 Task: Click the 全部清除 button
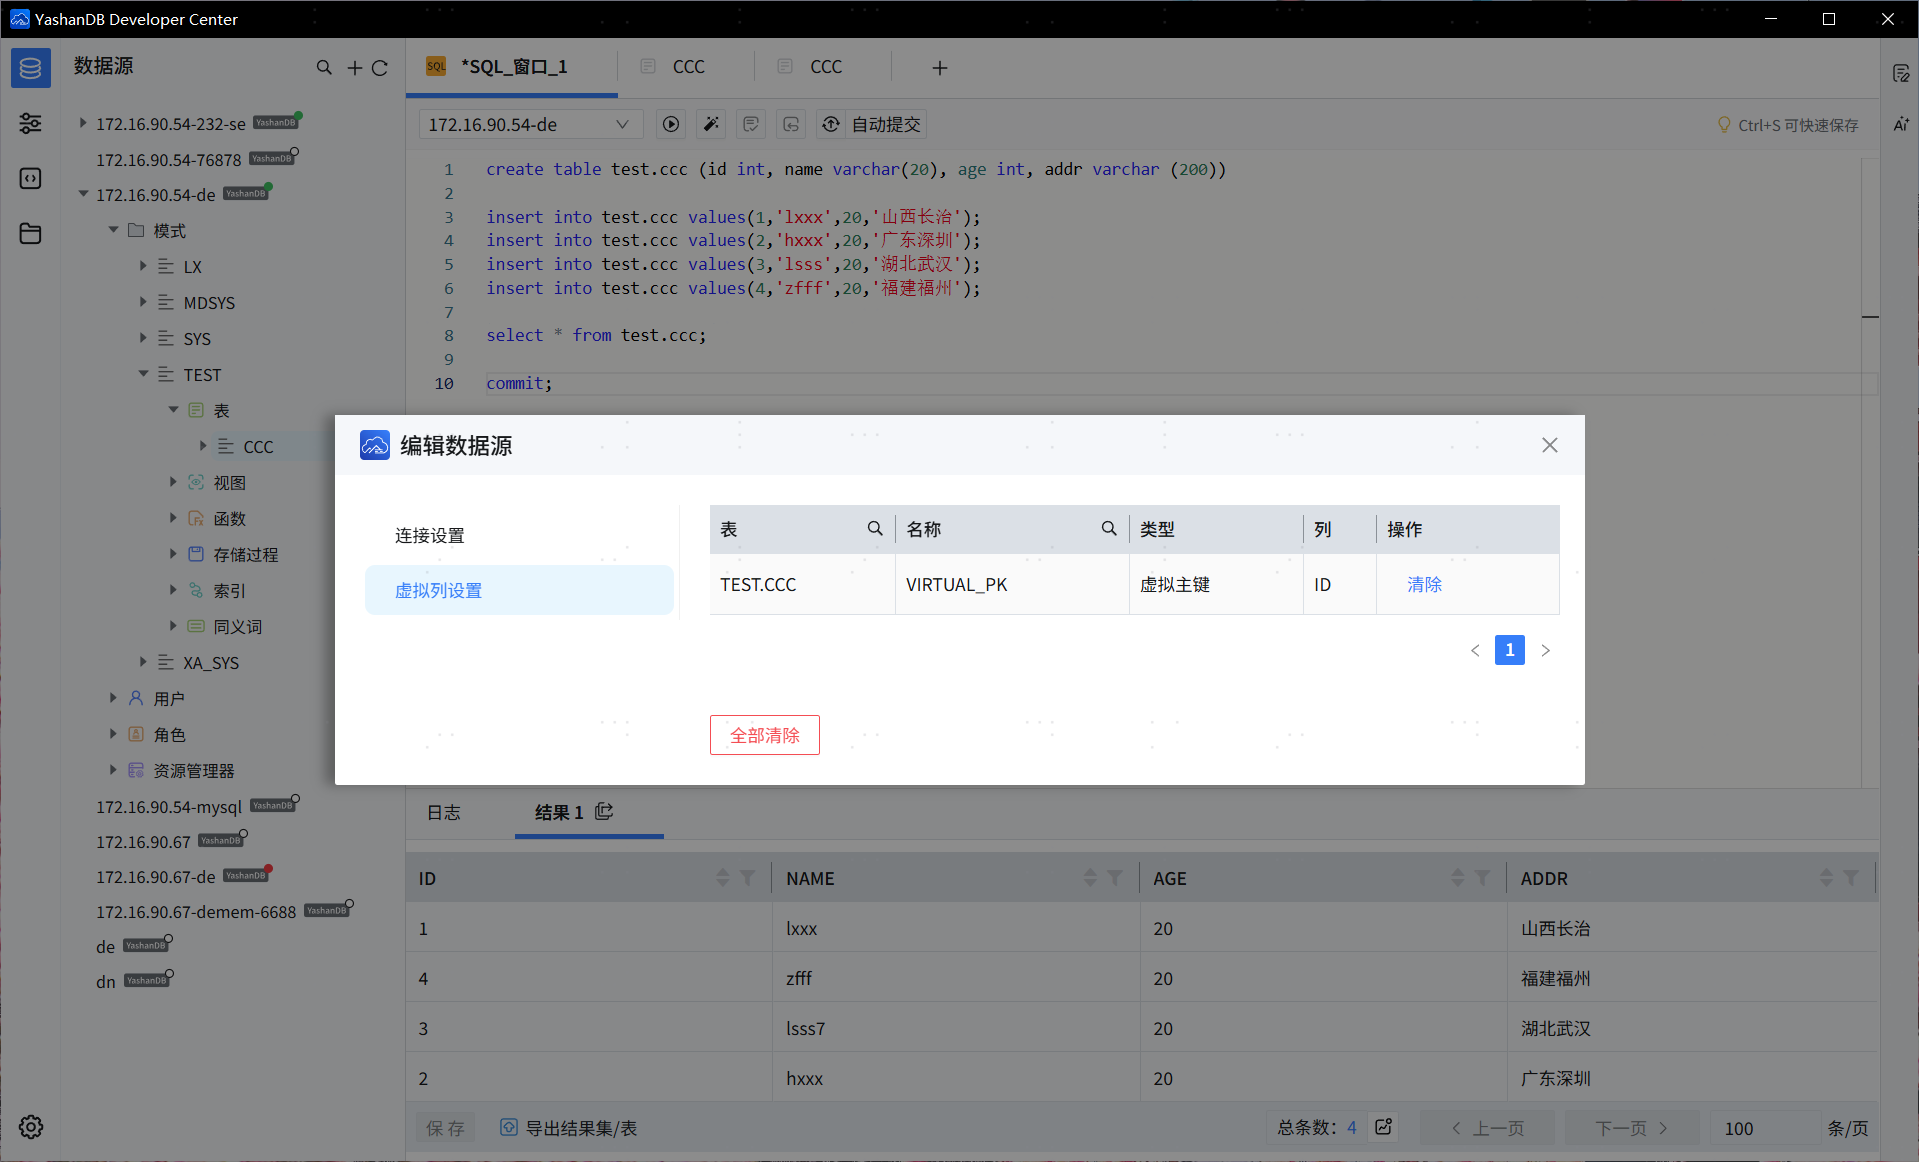tap(764, 735)
